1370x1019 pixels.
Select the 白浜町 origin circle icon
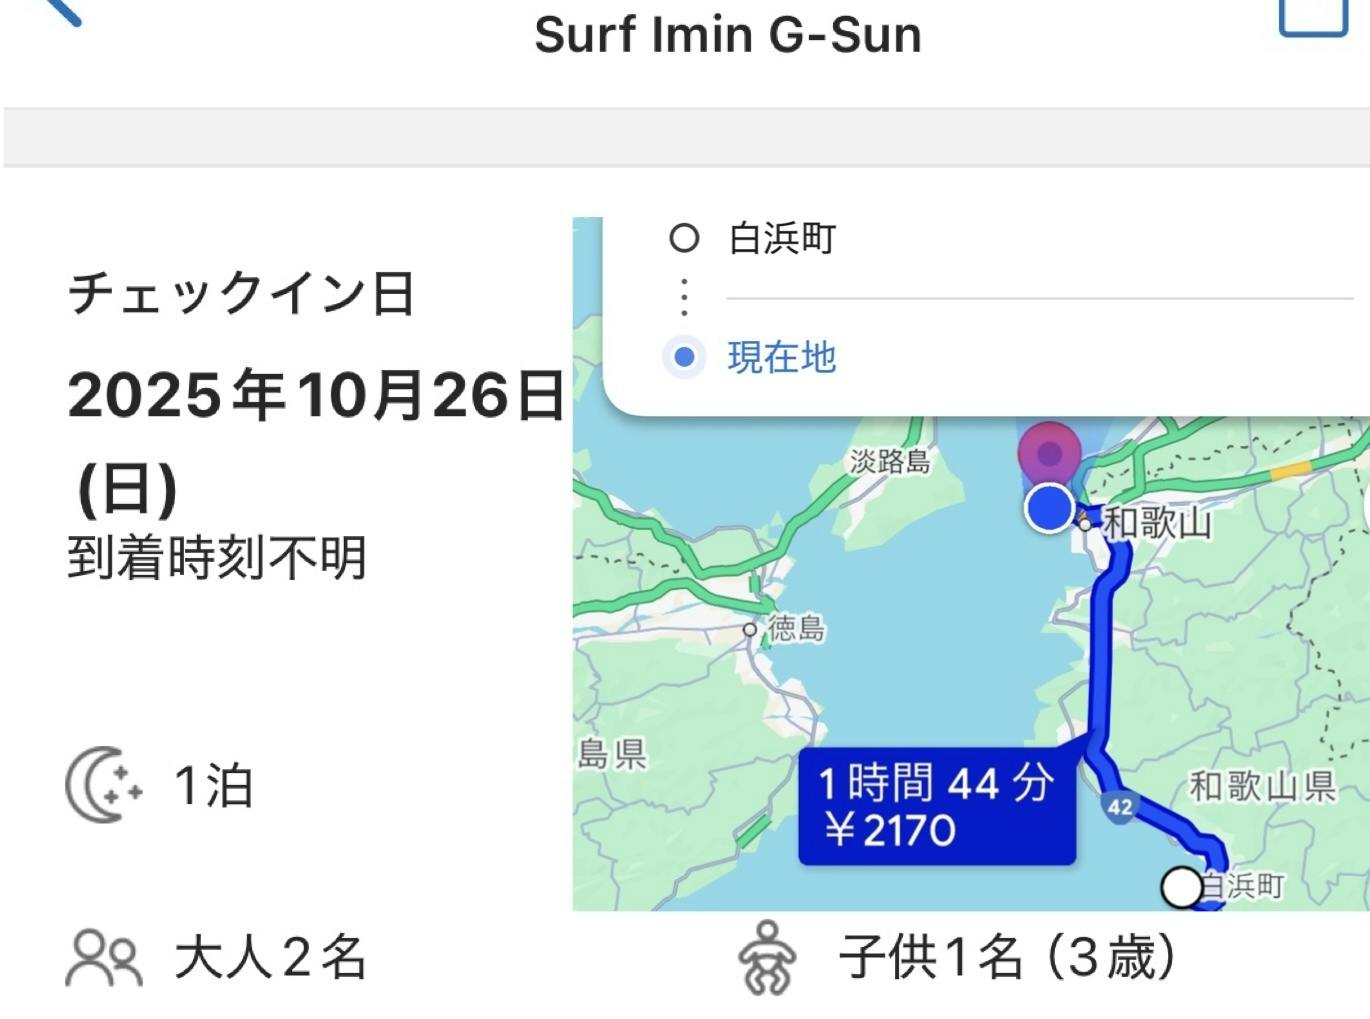click(x=684, y=238)
